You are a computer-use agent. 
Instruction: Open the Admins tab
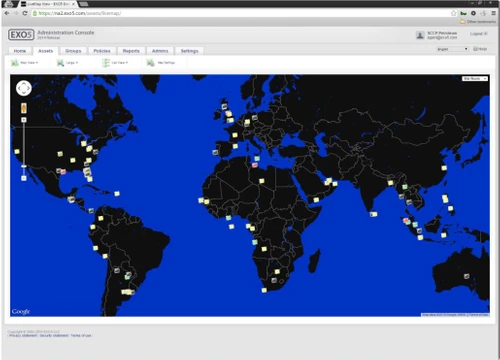[x=160, y=51]
